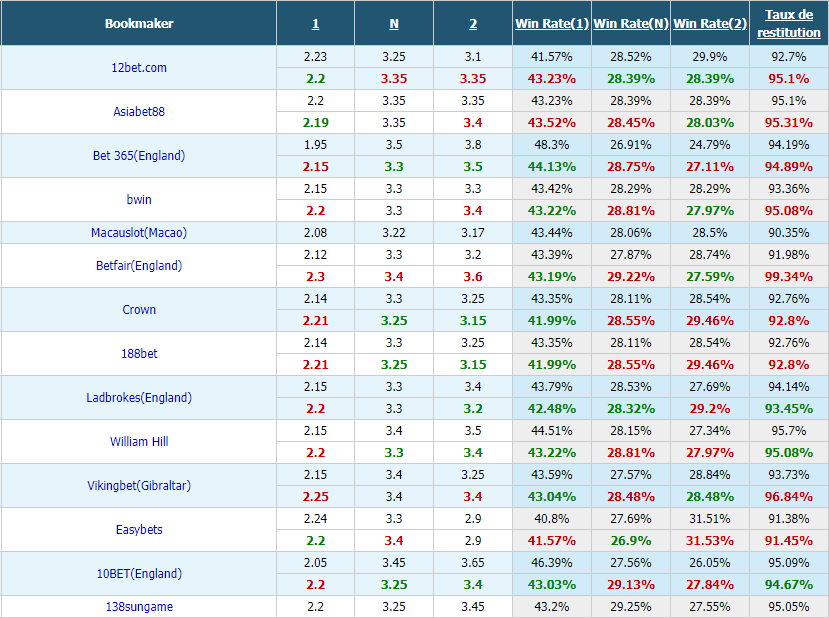Click the William Hill link

point(139,441)
